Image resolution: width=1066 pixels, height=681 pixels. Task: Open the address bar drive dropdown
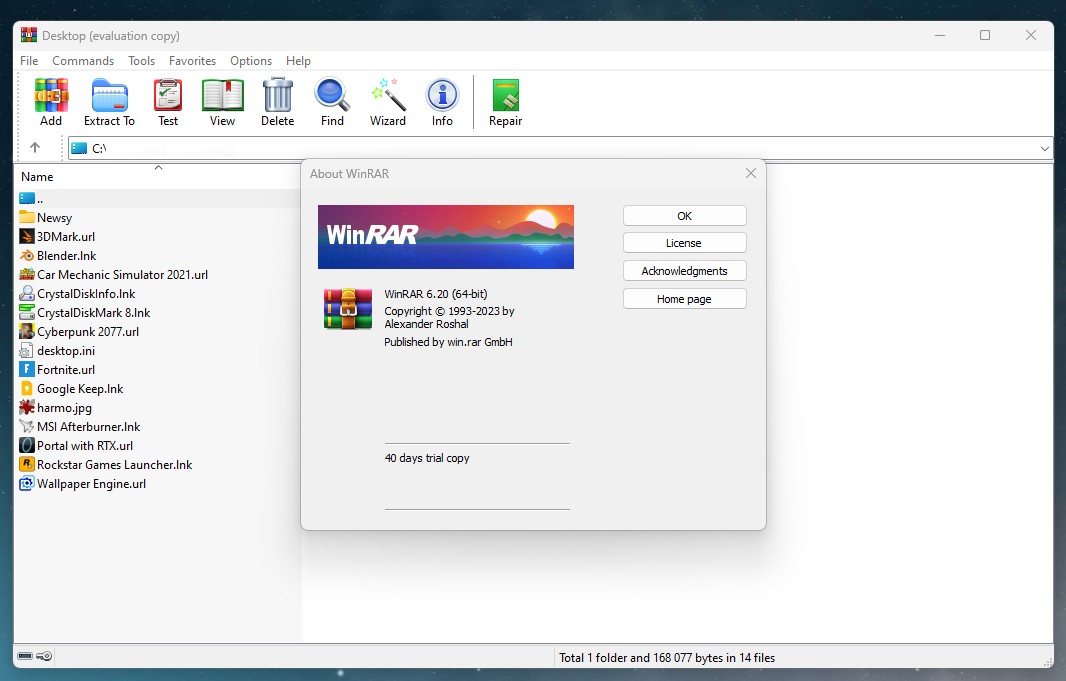(x=1046, y=147)
